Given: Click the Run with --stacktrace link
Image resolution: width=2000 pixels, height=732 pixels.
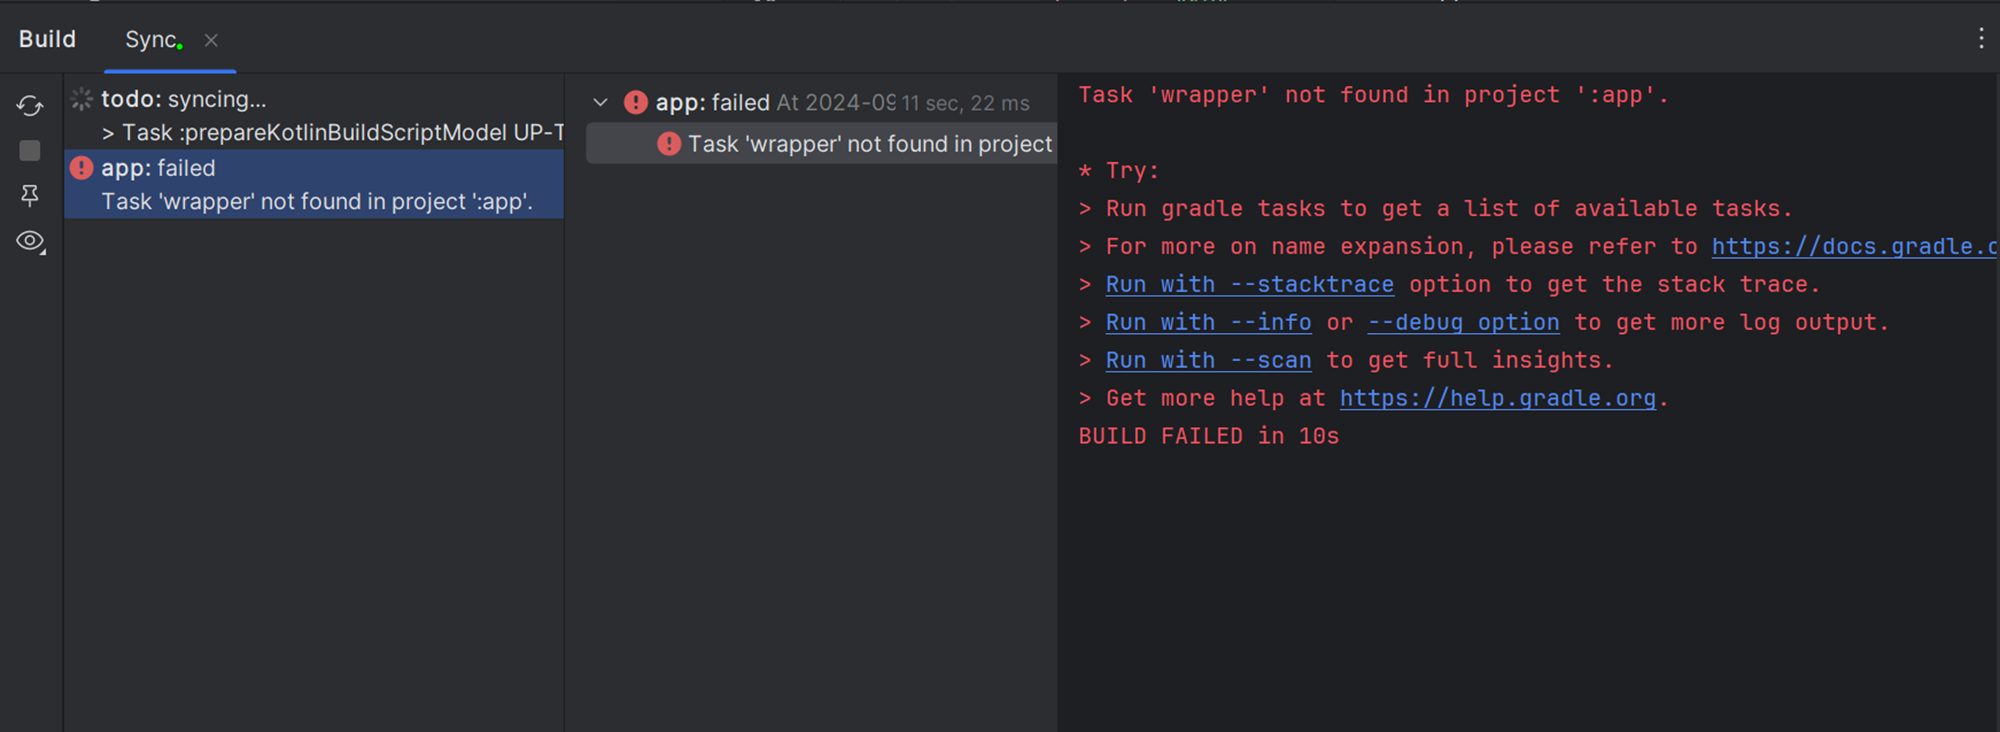Looking at the screenshot, I should 1249,285.
